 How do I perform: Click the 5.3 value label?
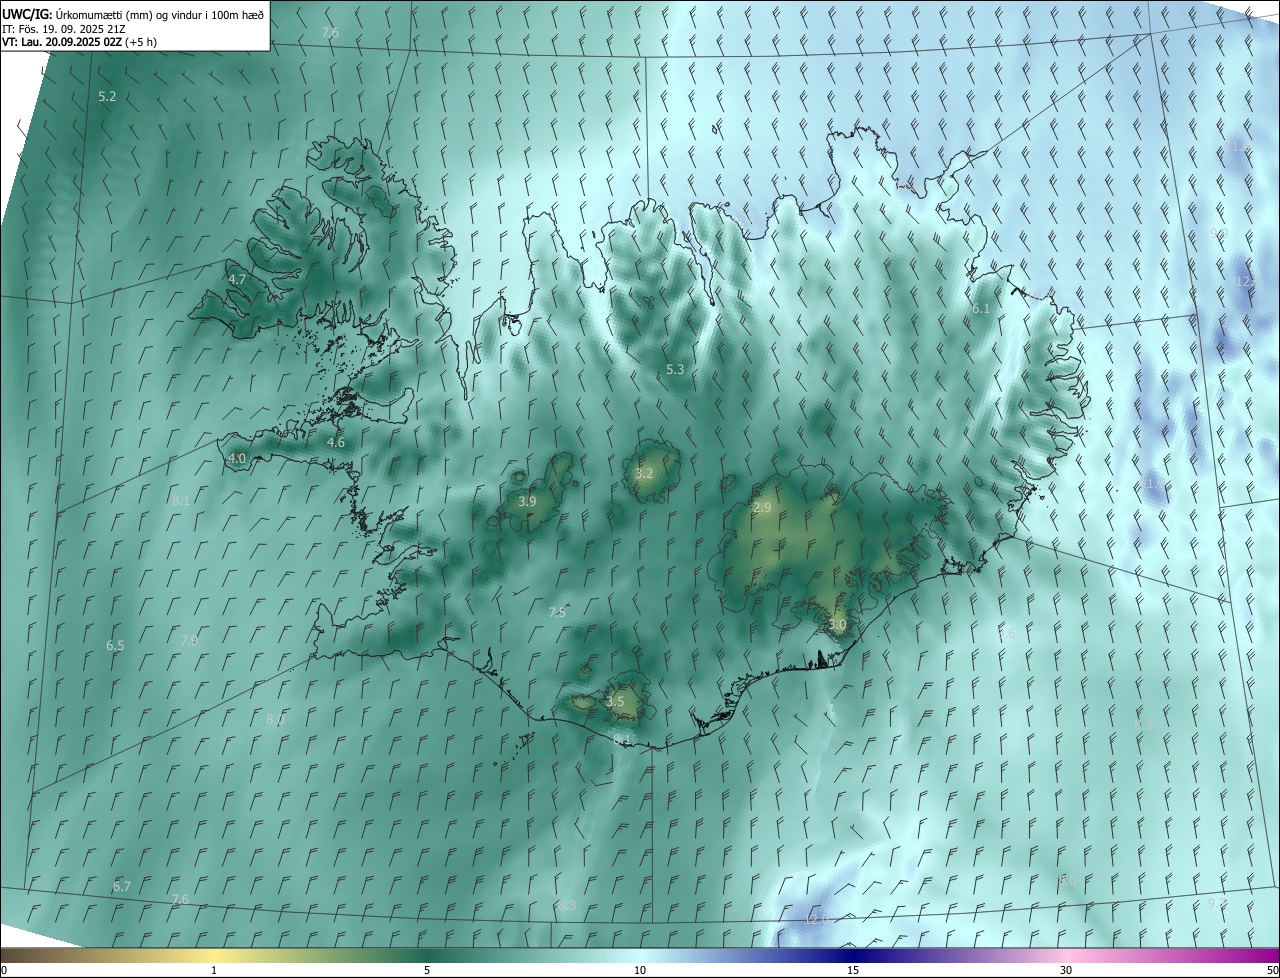click(x=675, y=369)
